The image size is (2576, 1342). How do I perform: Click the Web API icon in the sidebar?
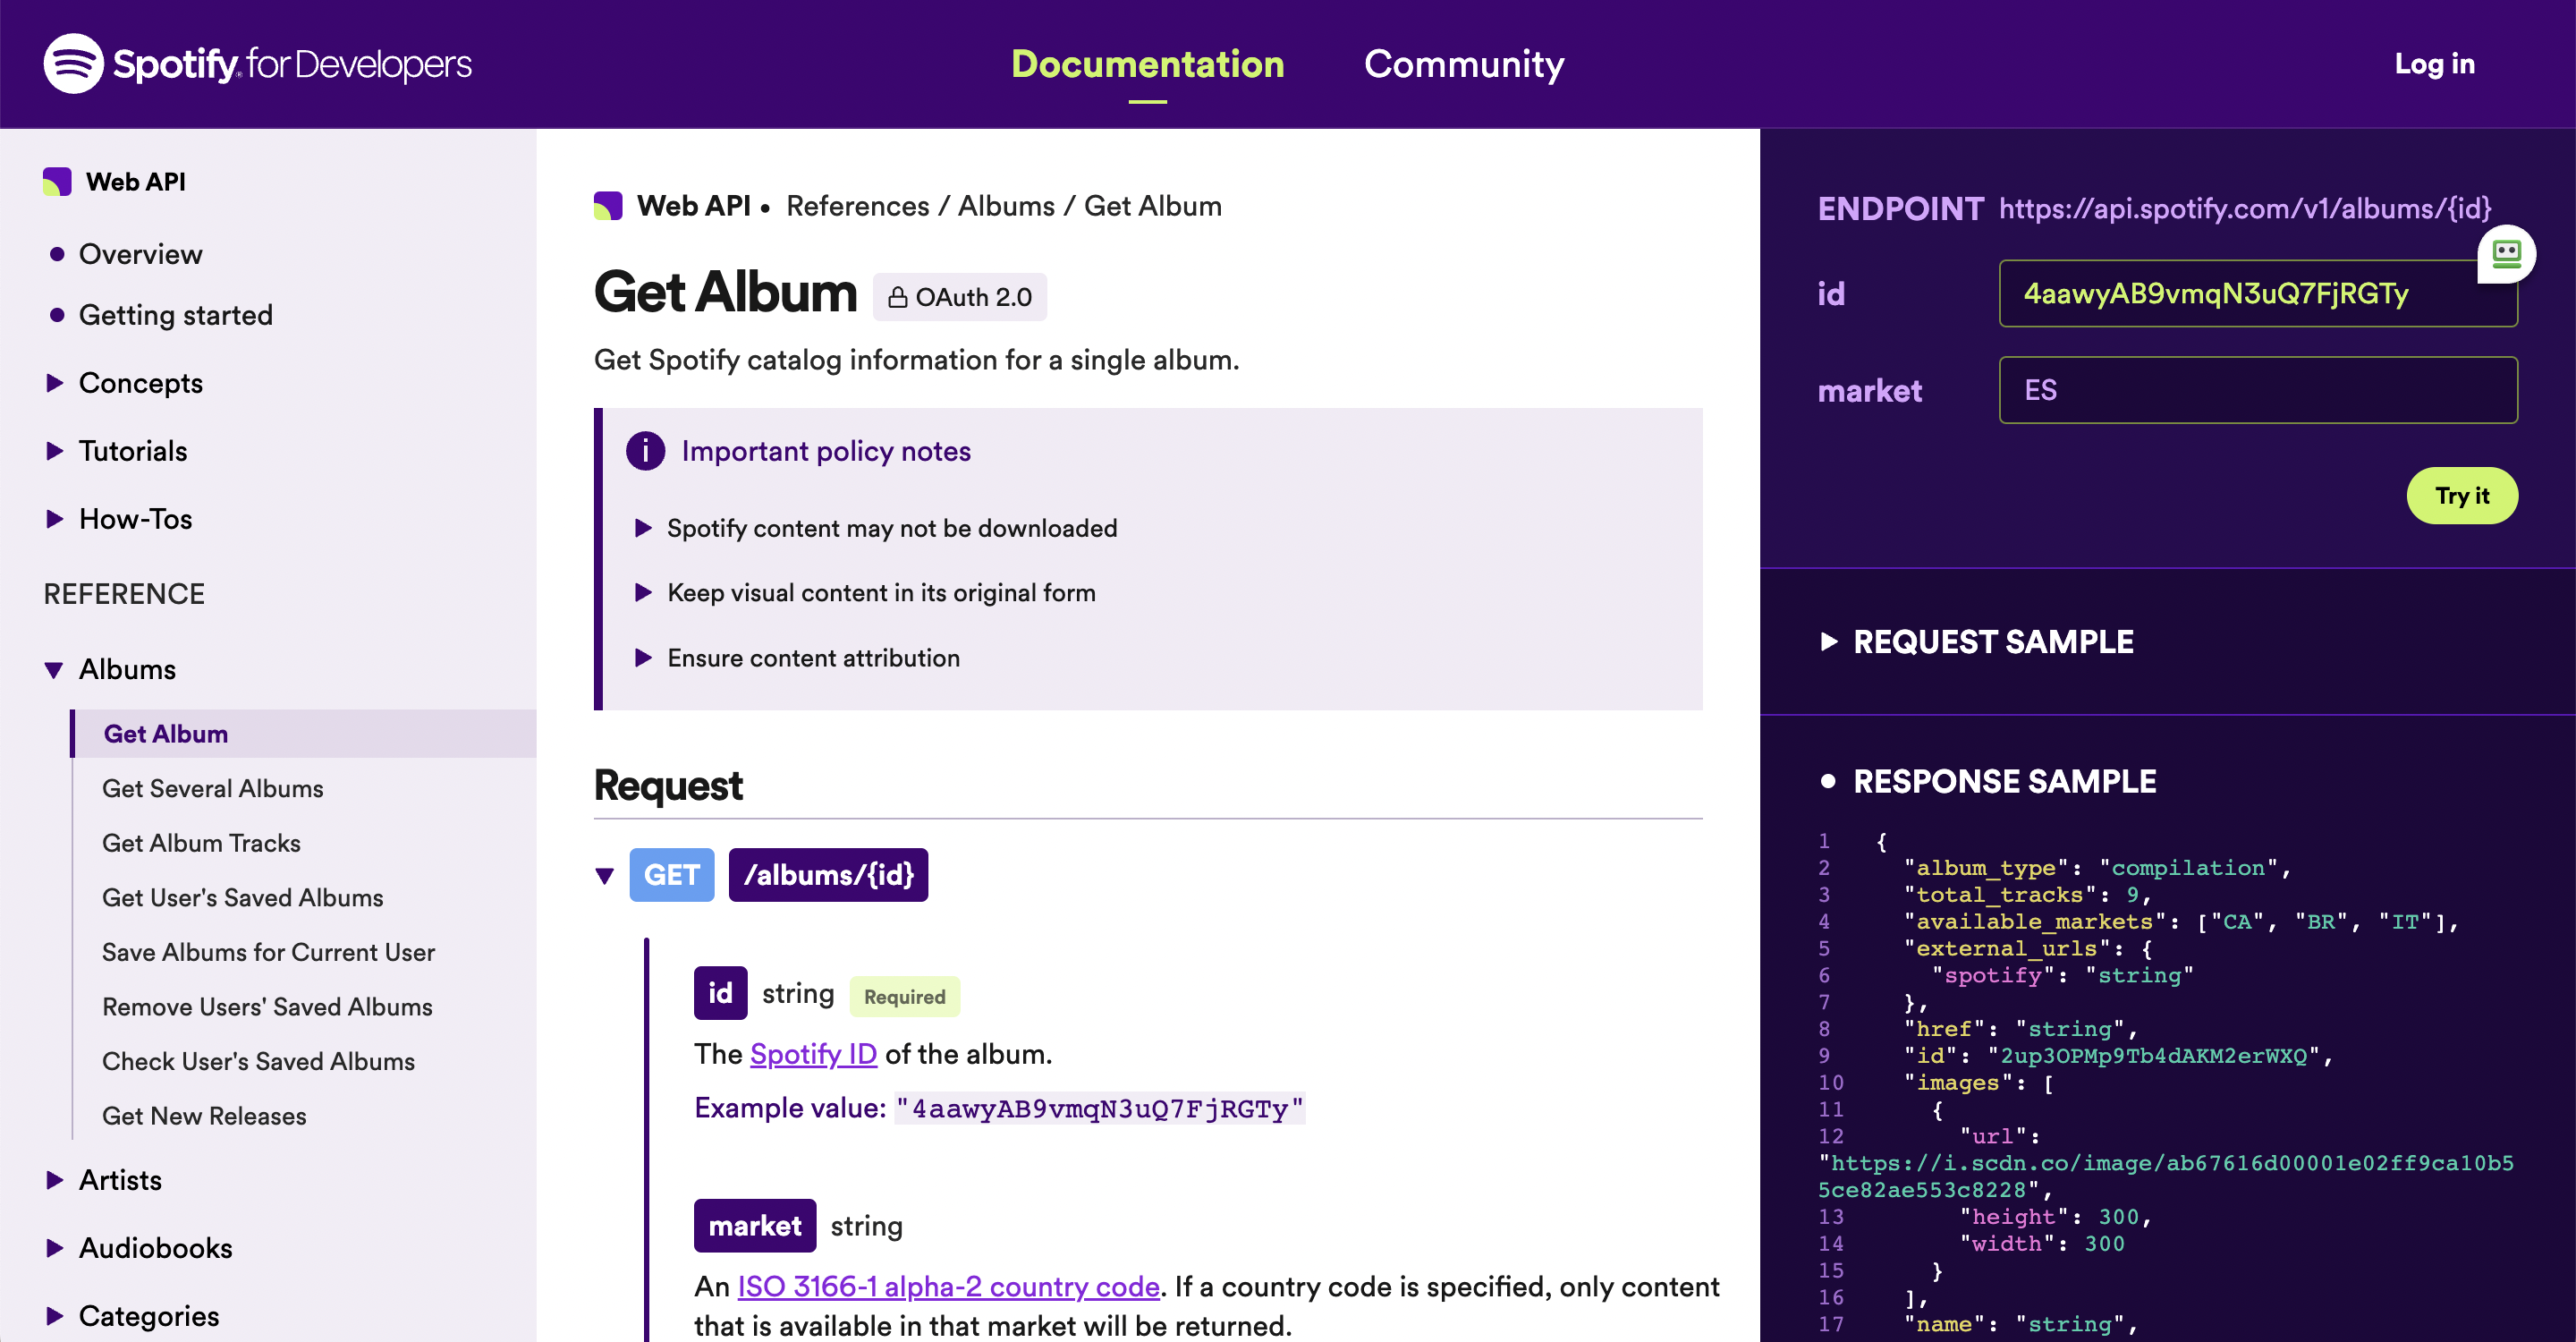coord(57,182)
